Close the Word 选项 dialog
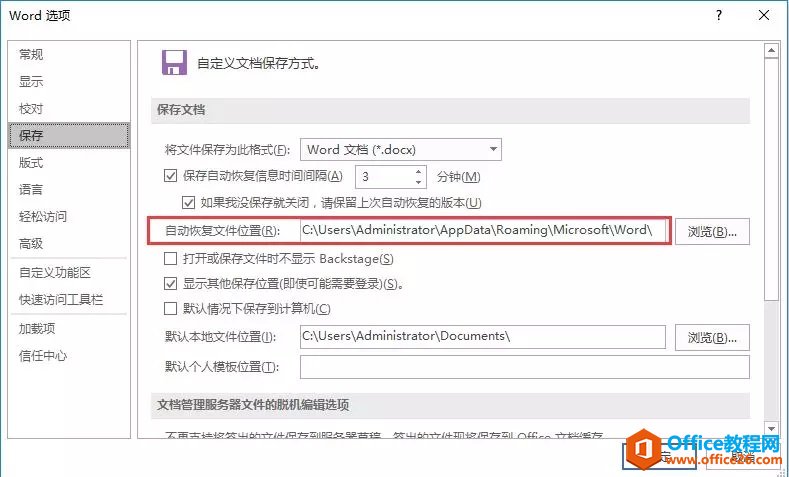This screenshot has height=477, width=789. click(x=763, y=16)
